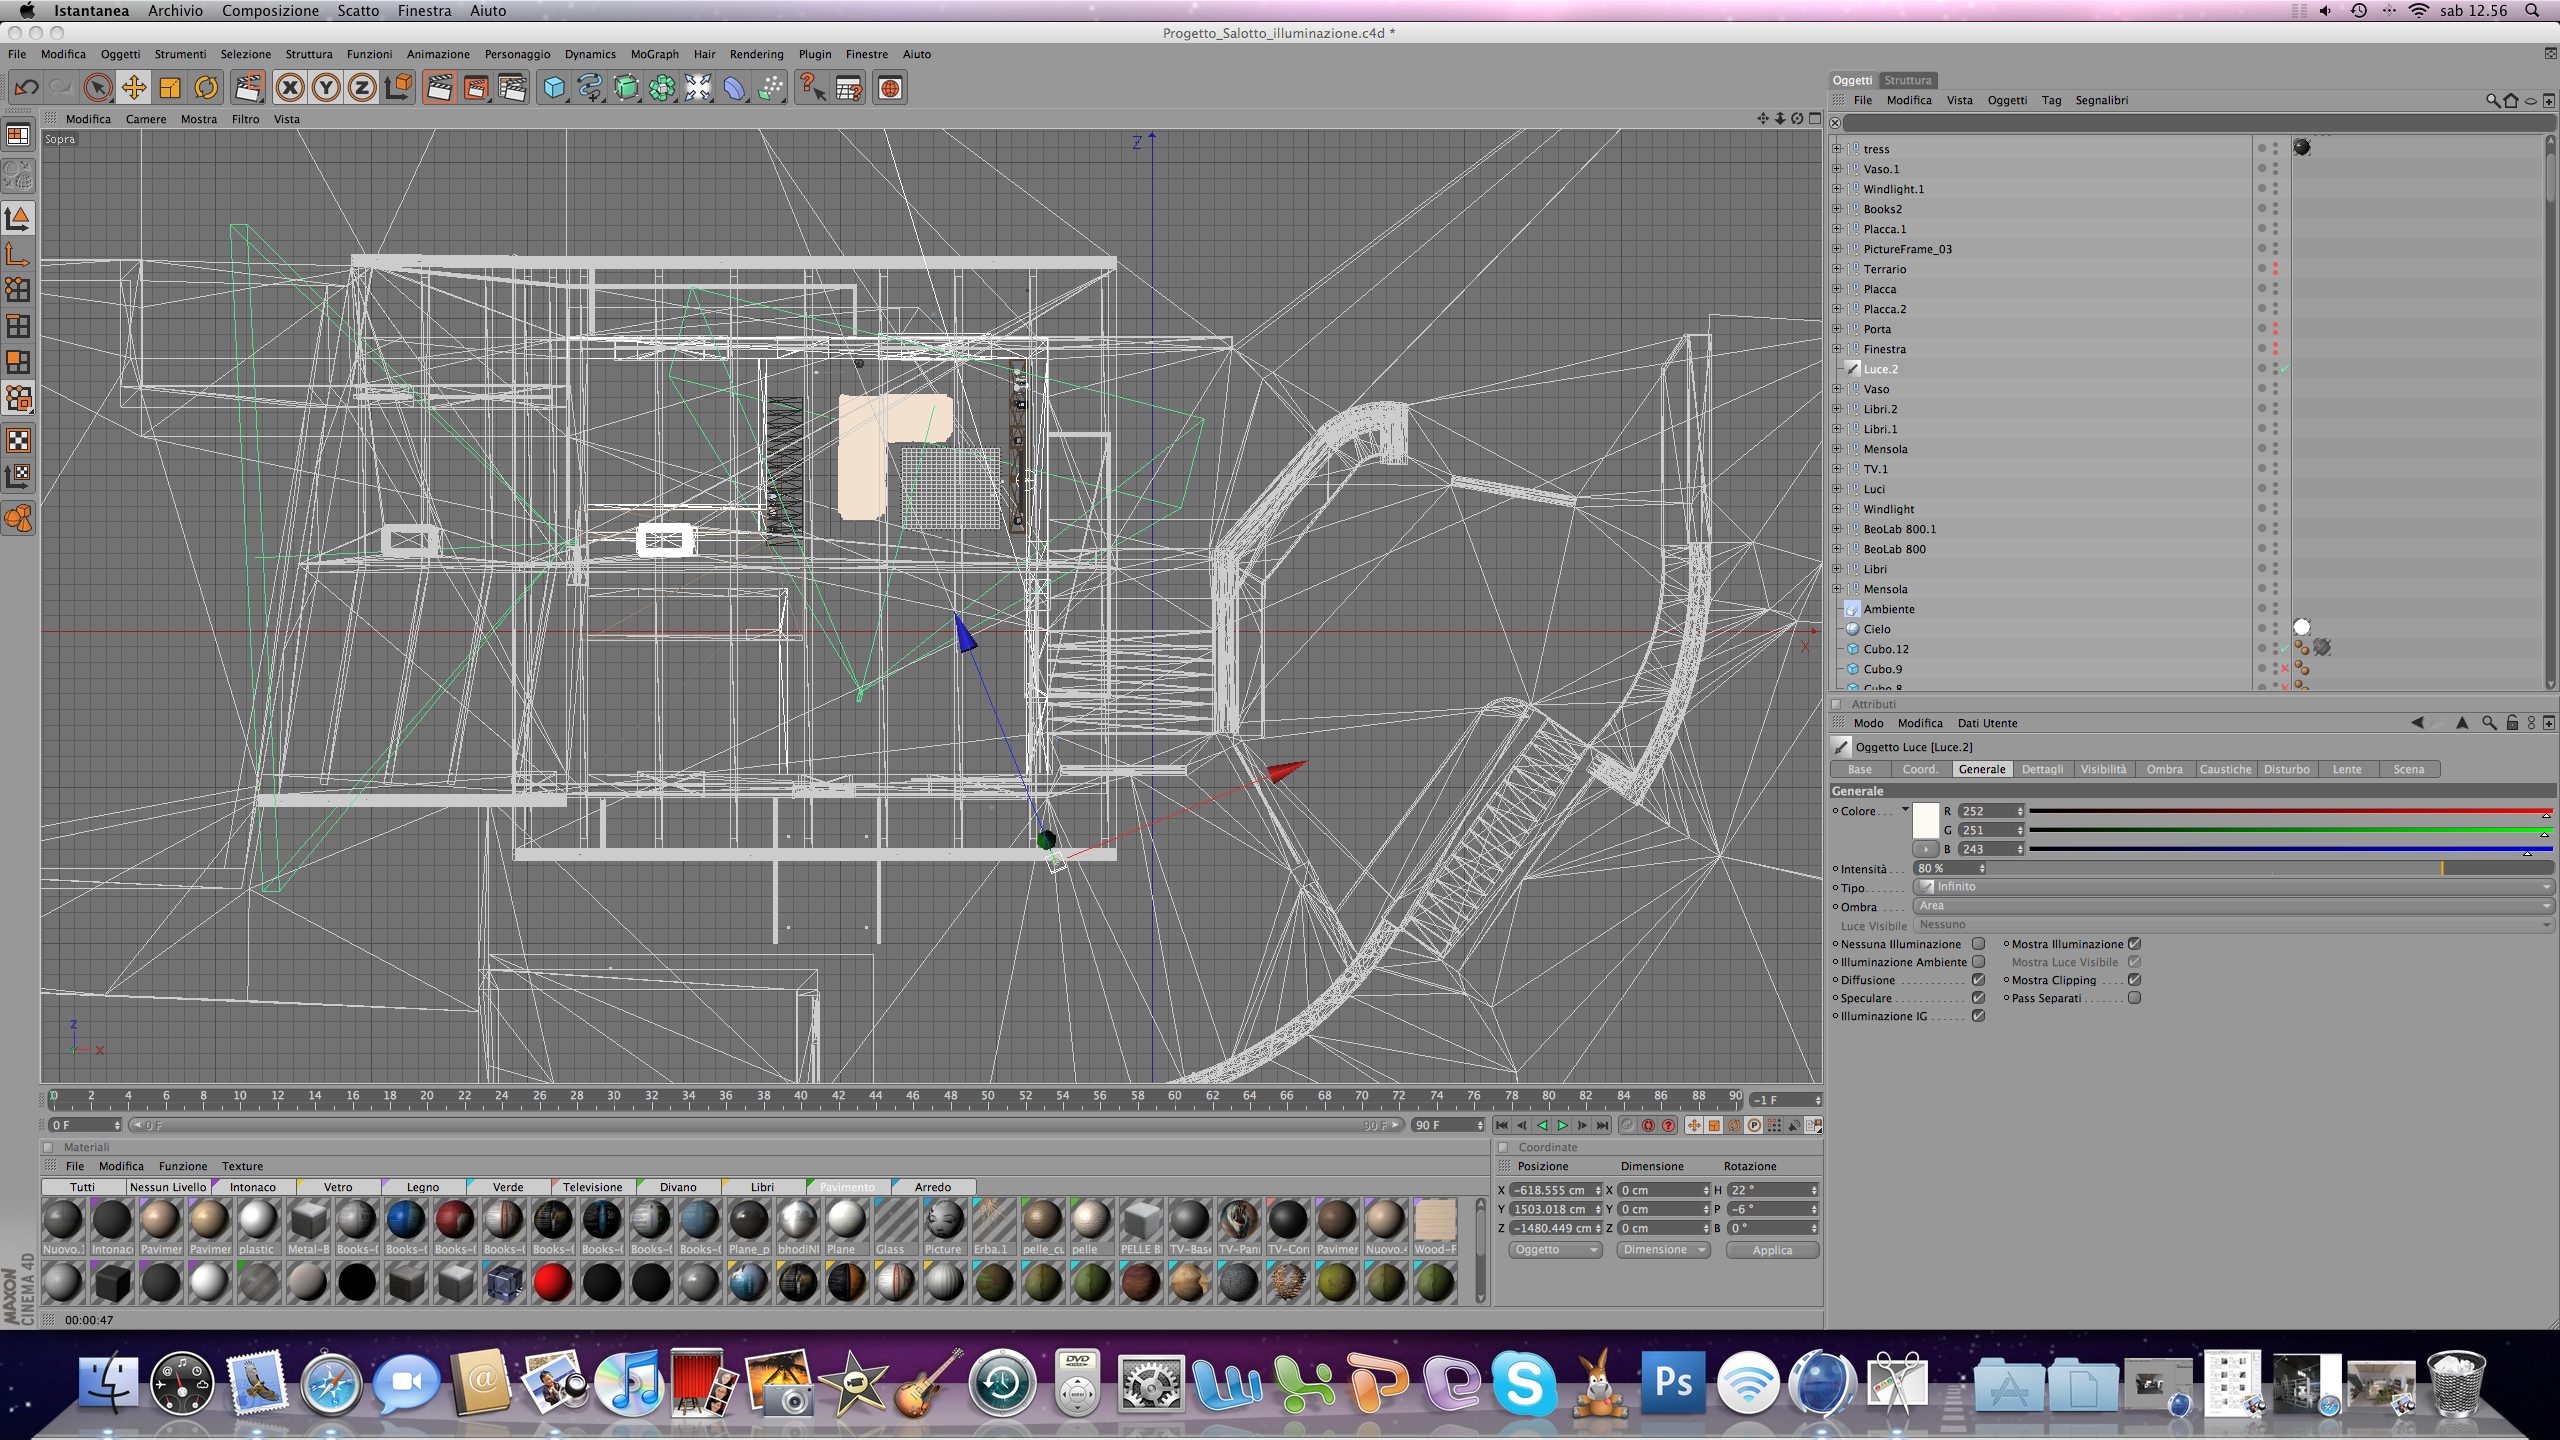Viewport: 2560px width, 1440px height.
Task: Expand the Terrario object in tree
Action: click(1837, 269)
